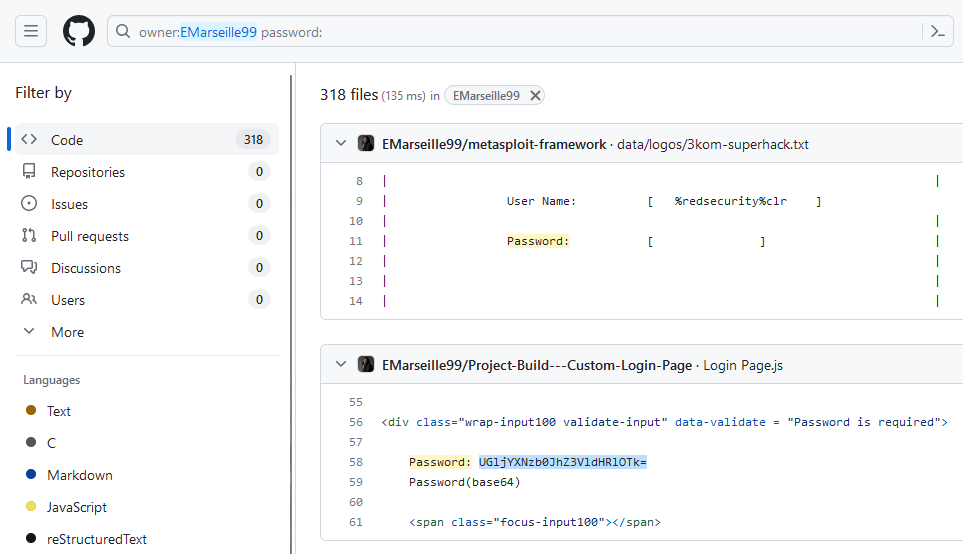Screen dimensions: 963x554
Task: Click the yellow JavaScript language color dot
Action: click(31, 505)
